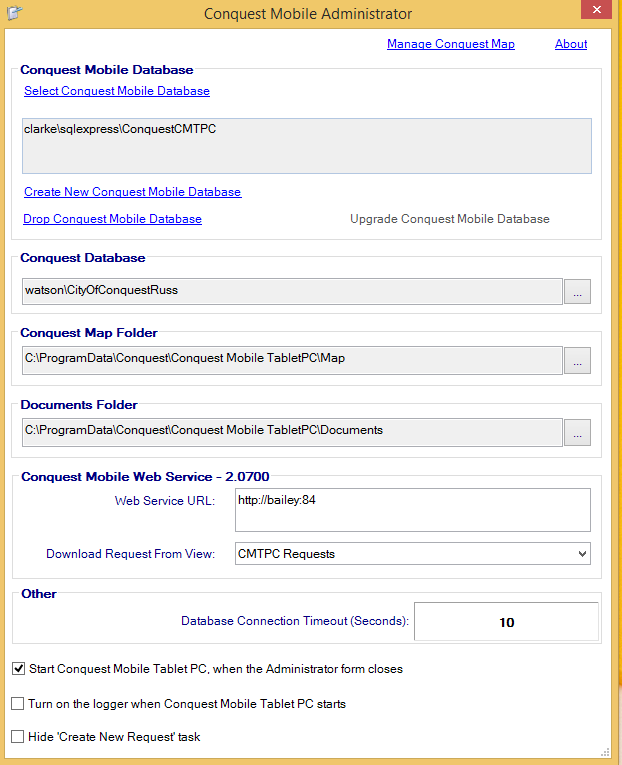The width and height of the screenshot is (622, 765).
Task: Click Drop Conquest Mobile Database link
Action: 113,219
